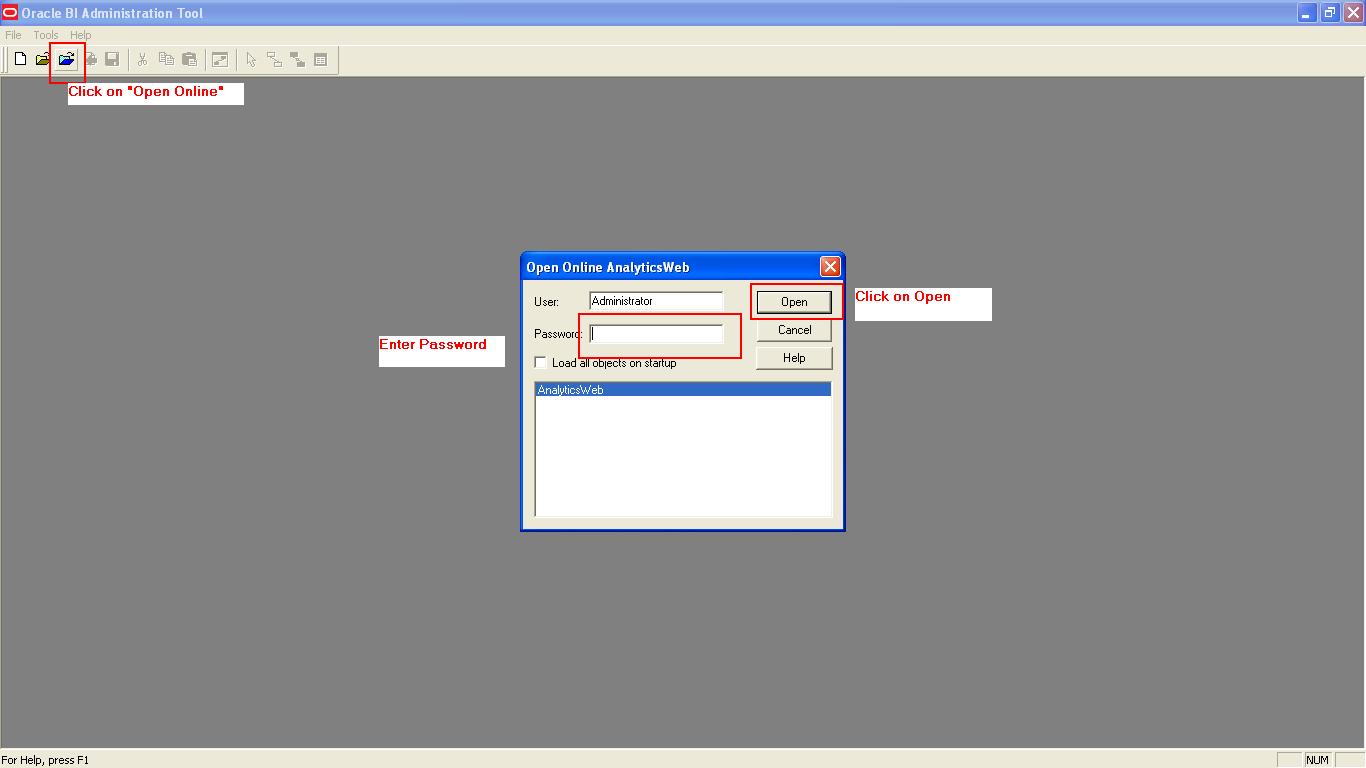1366x768 pixels.
Task: Enable Load all objects on startup
Action: pyautogui.click(x=540, y=363)
